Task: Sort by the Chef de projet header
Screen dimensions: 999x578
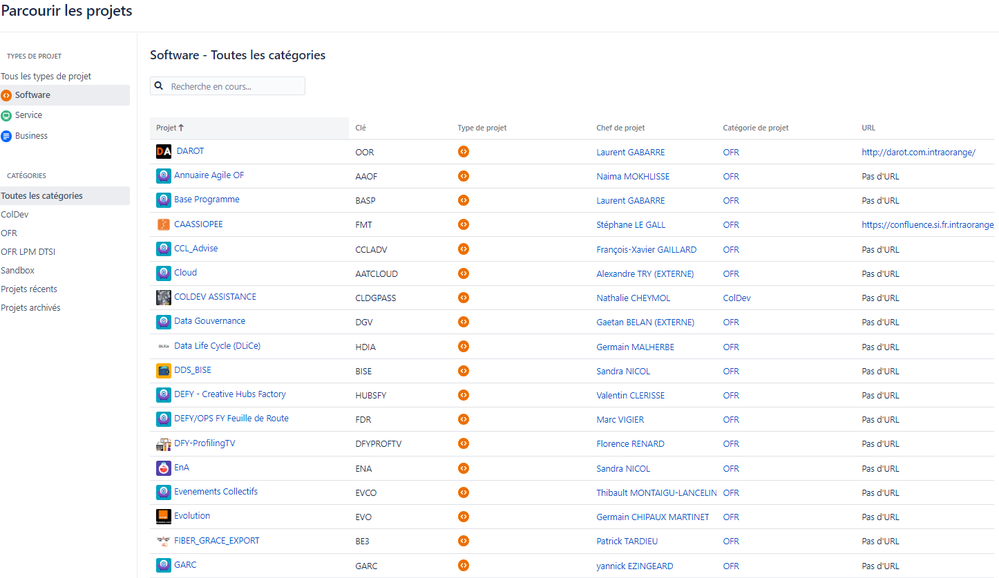Action: coord(621,127)
